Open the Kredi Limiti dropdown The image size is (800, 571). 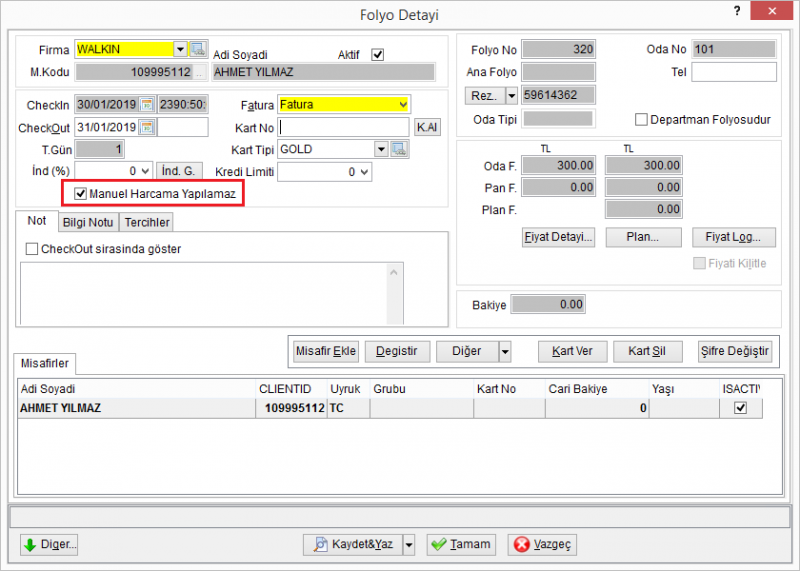364,172
